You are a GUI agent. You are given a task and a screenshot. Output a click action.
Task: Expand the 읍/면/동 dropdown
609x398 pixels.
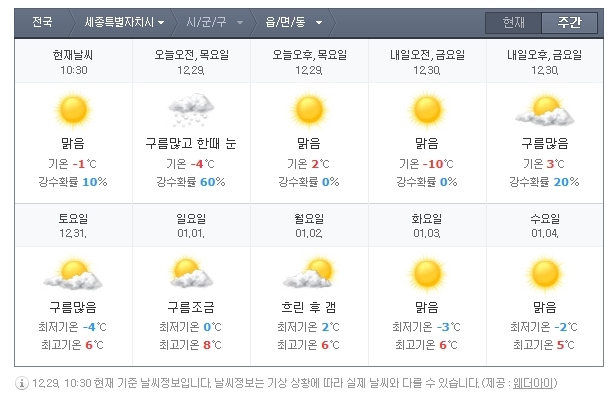point(294,22)
